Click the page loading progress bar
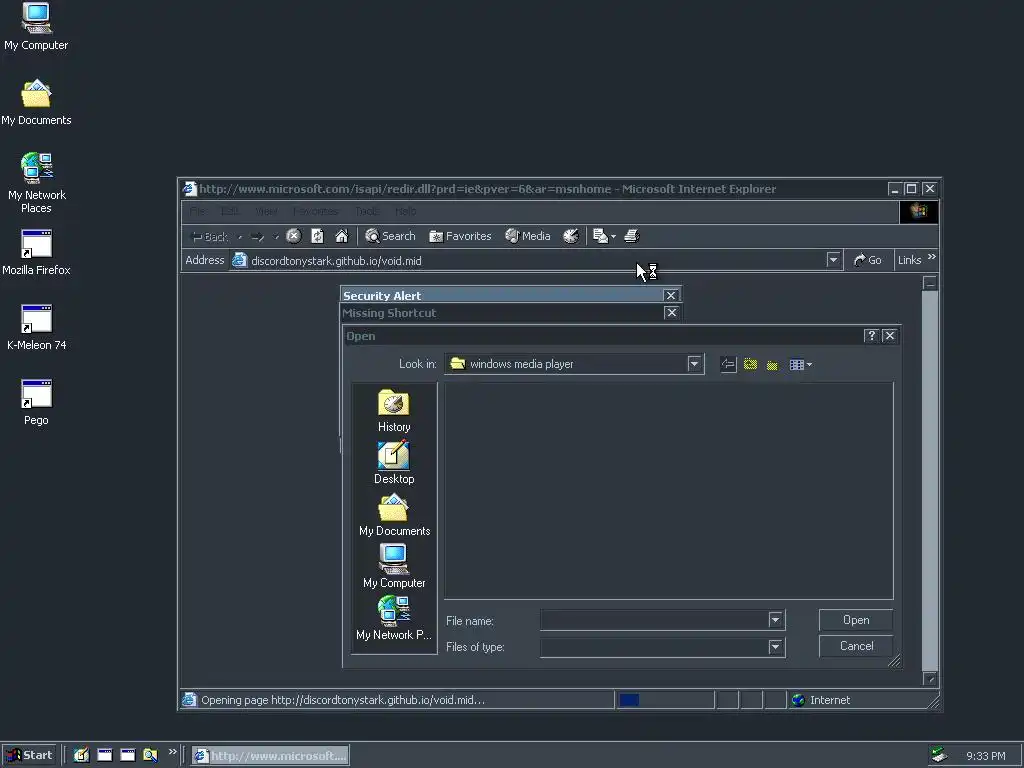Screen dimensions: 1024x768 tap(664, 700)
